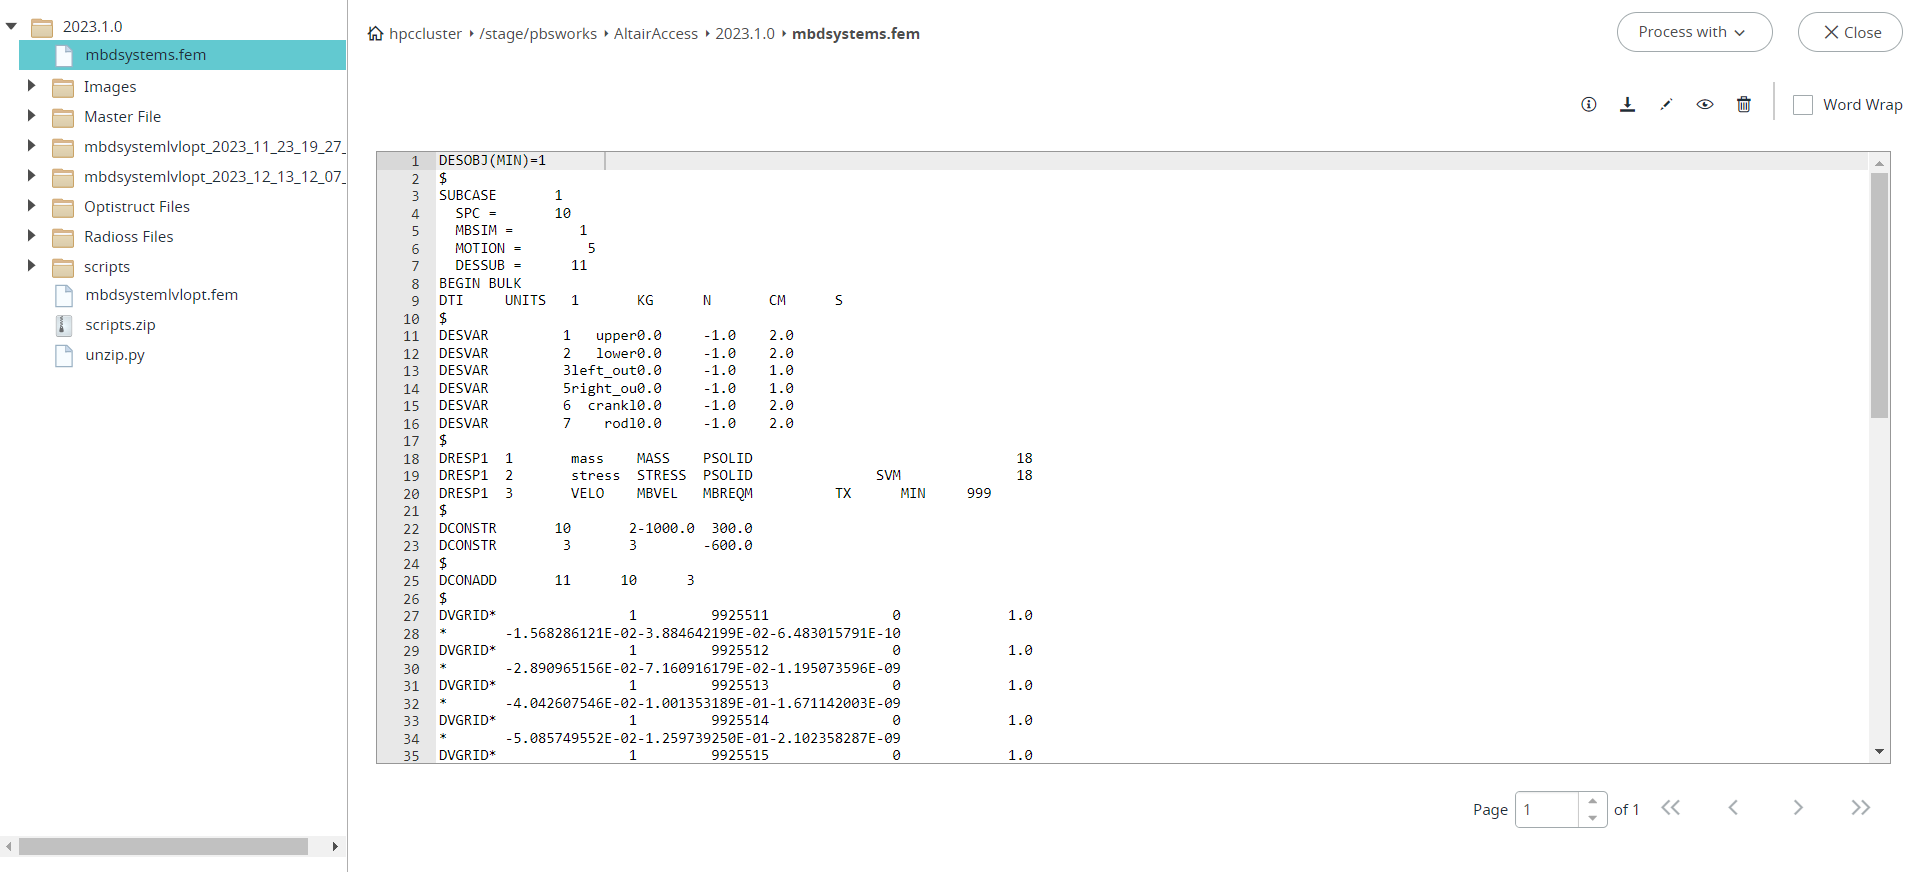
Task: Click the 2023.1.0 folder icon in tree
Action: point(42,27)
